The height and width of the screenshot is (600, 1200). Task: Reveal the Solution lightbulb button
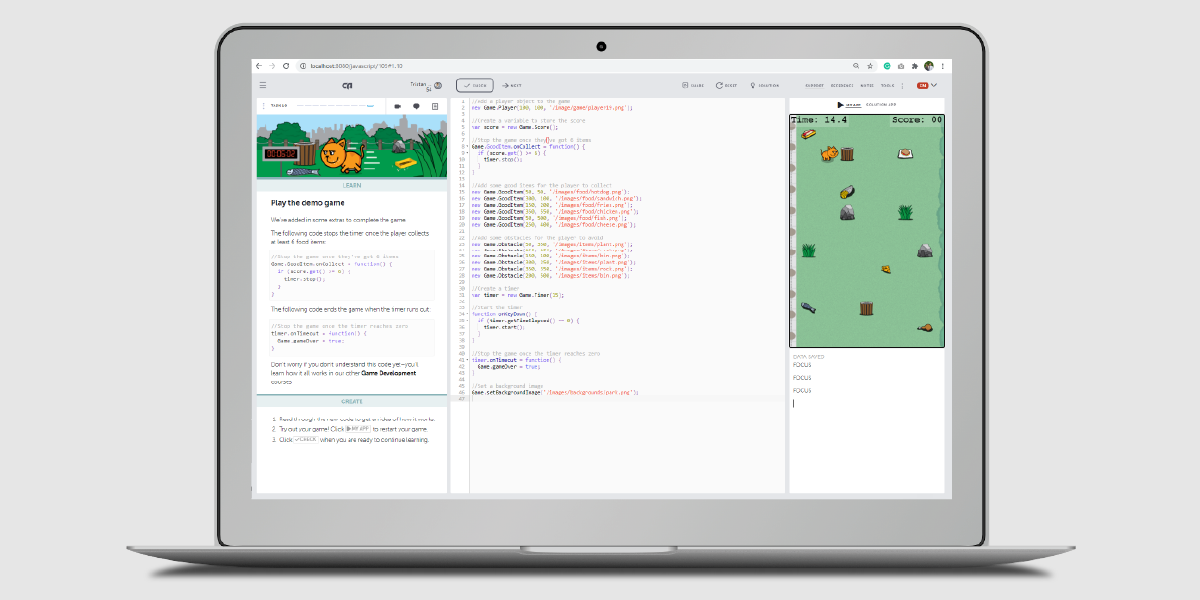click(x=765, y=85)
